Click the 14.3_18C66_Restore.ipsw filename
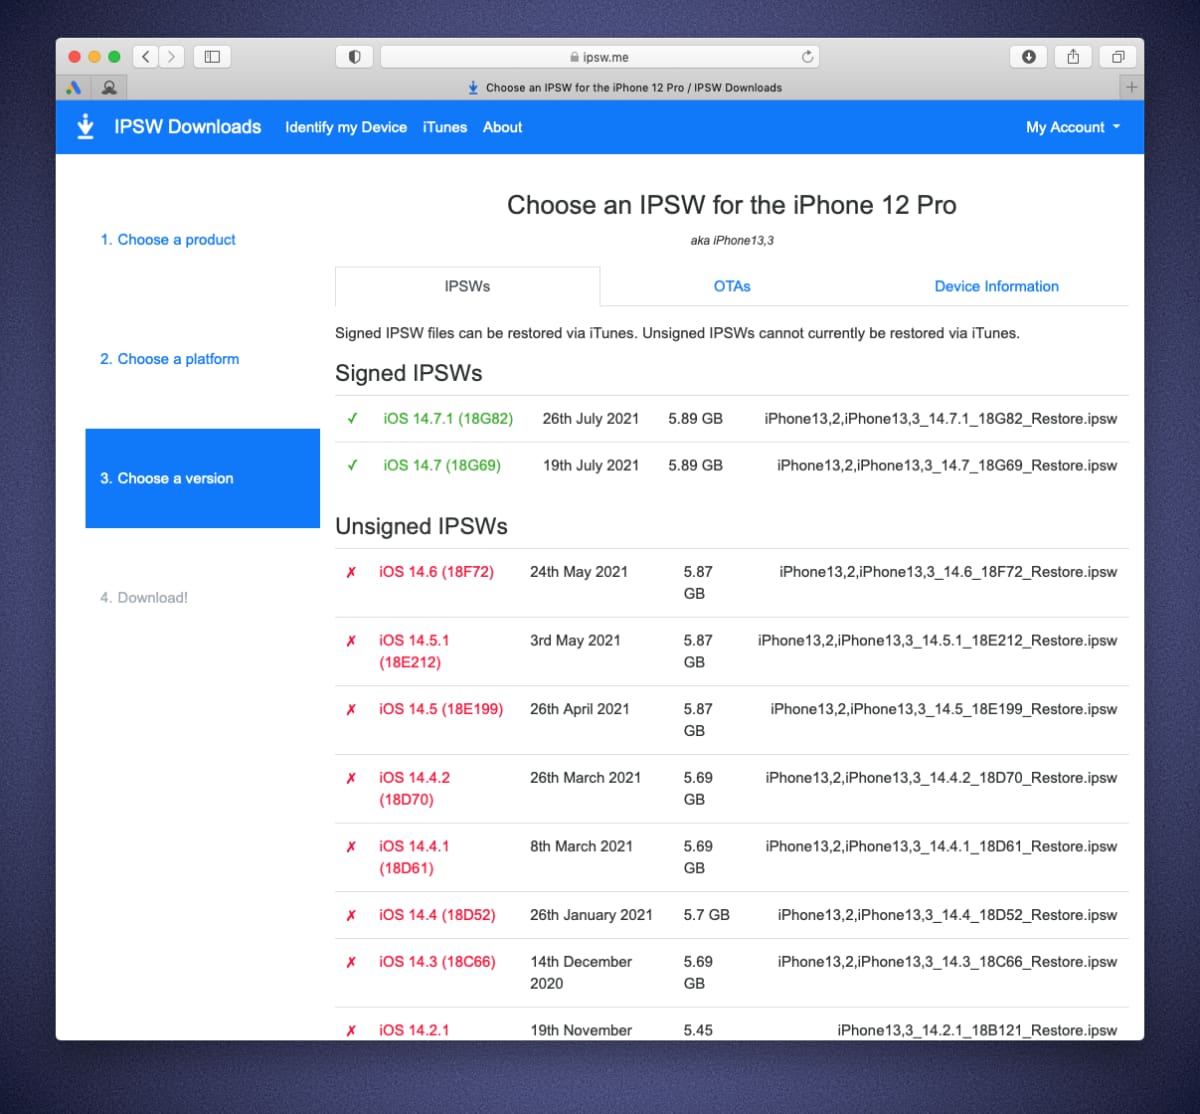Viewport: 1200px width, 1114px height. tap(947, 962)
